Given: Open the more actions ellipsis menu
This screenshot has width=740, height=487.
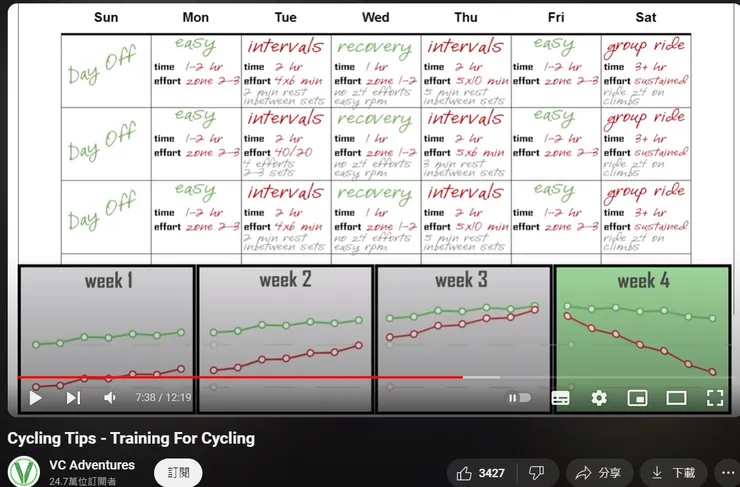Looking at the screenshot, I should click(730, 473).
